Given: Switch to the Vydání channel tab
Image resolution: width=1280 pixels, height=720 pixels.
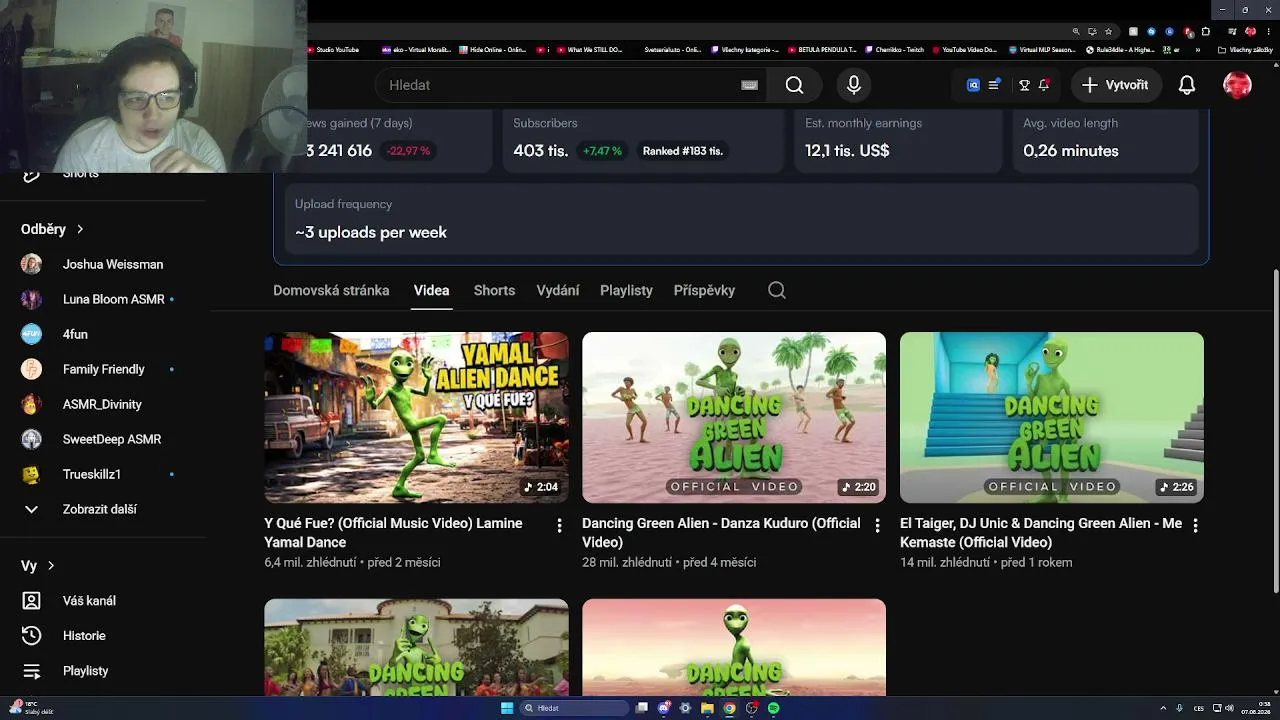Looking at the screenshot, I should 558,290.
